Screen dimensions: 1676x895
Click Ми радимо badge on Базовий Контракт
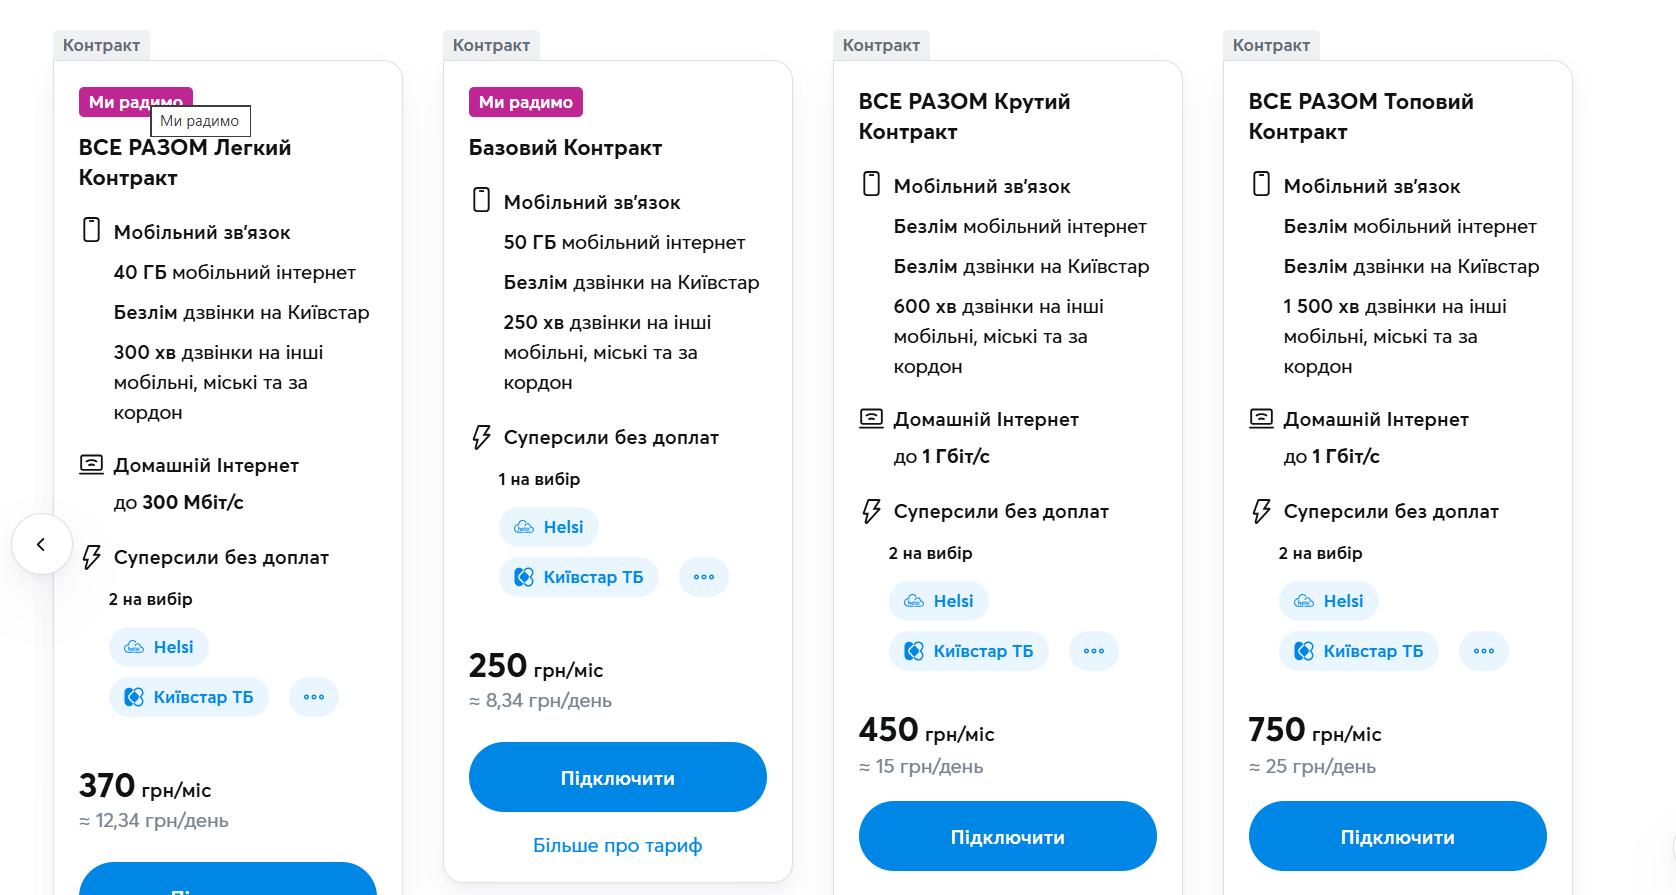pyautogui.click(x=525, y=102)
